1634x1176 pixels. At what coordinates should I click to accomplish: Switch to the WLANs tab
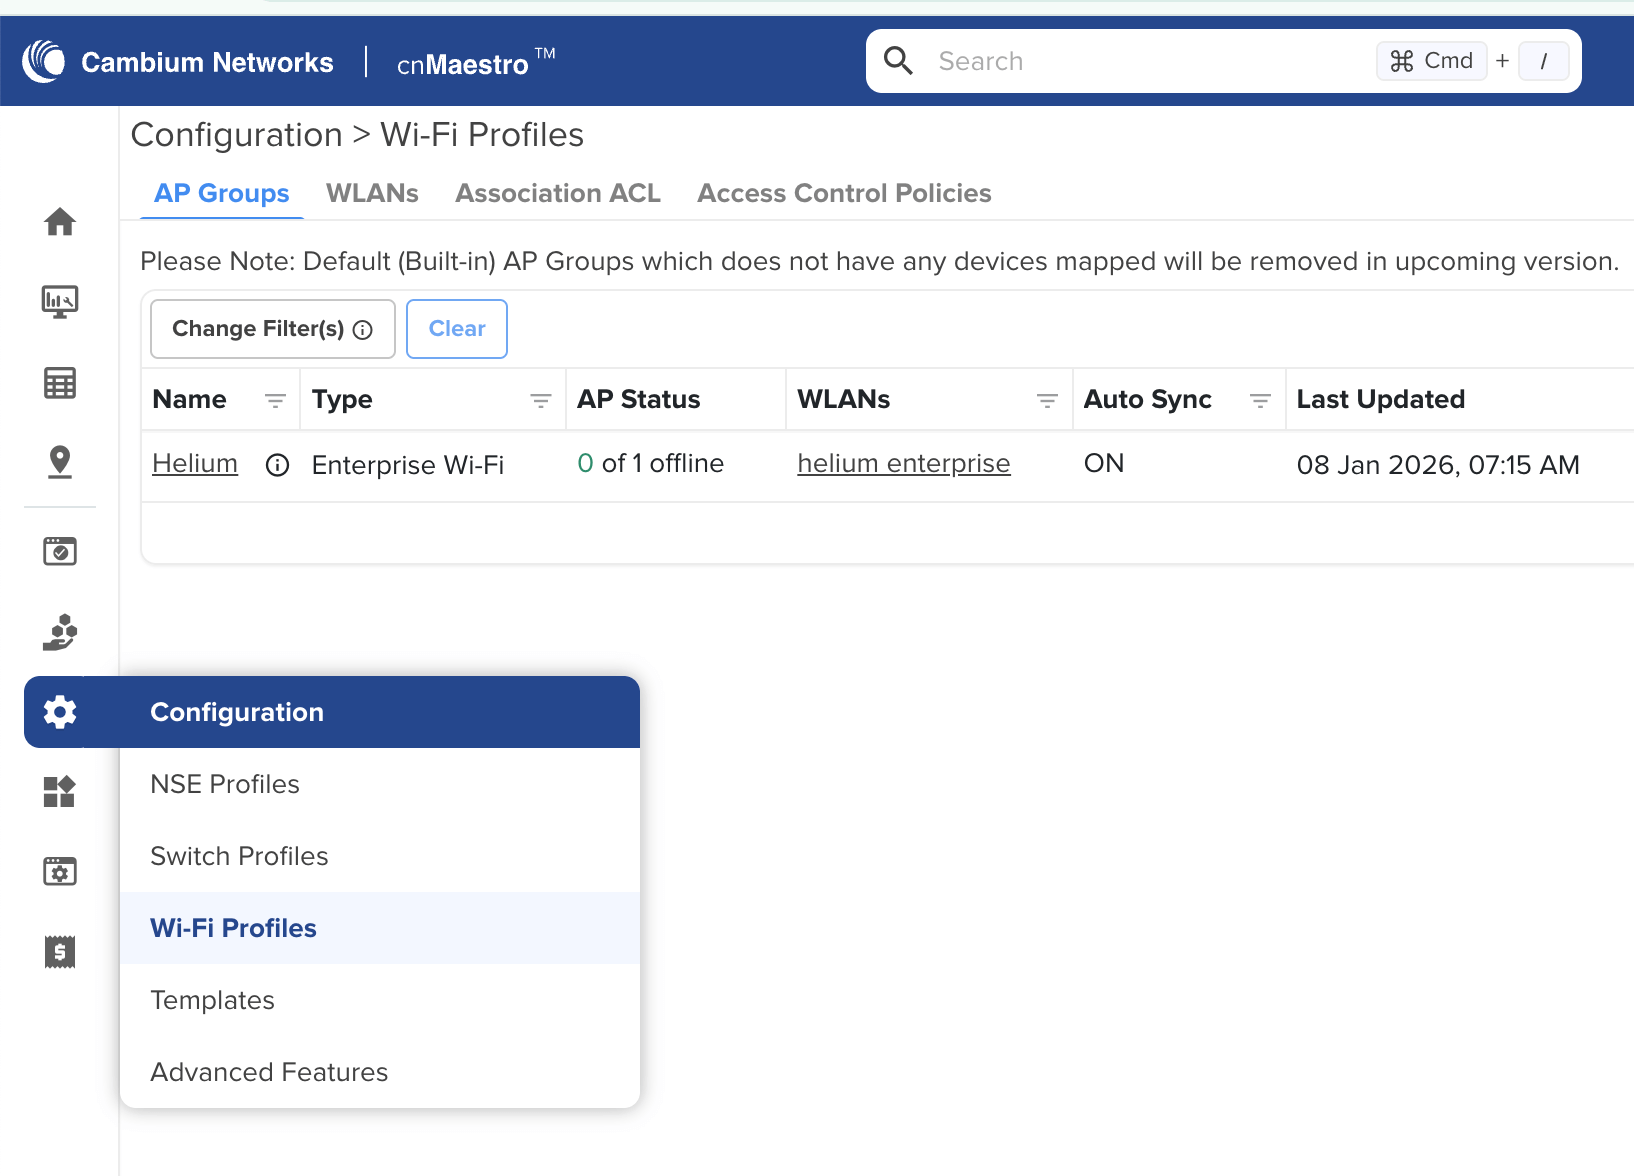[372, 193]
